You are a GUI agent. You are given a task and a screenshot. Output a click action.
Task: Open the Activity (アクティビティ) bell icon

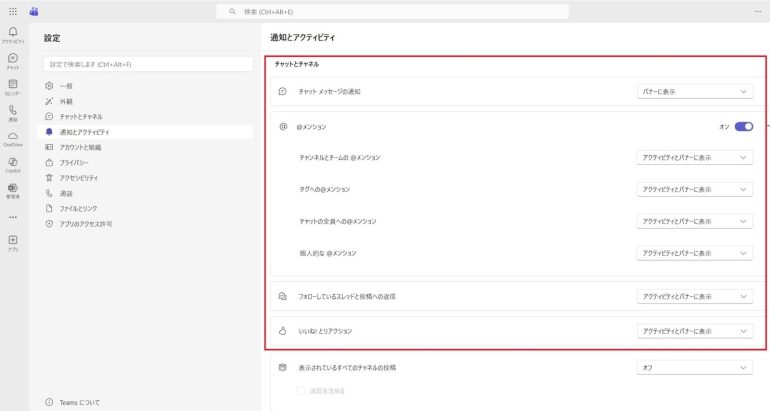(x=13, y=34)
